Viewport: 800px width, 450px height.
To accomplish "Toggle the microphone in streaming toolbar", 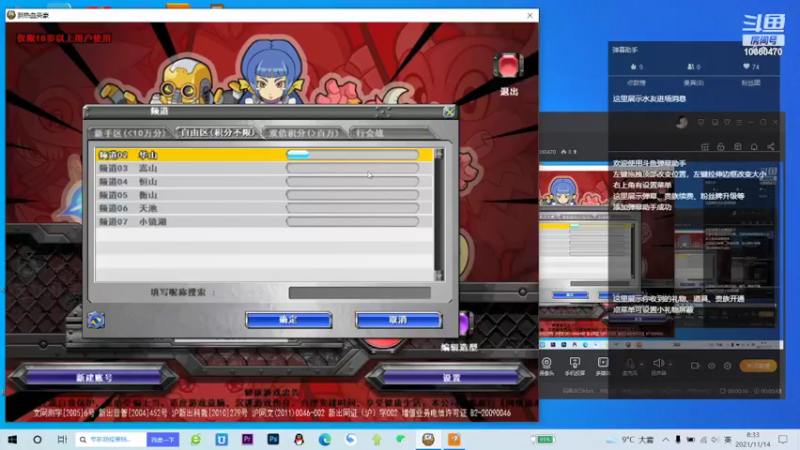I will (x=630, y=363).
